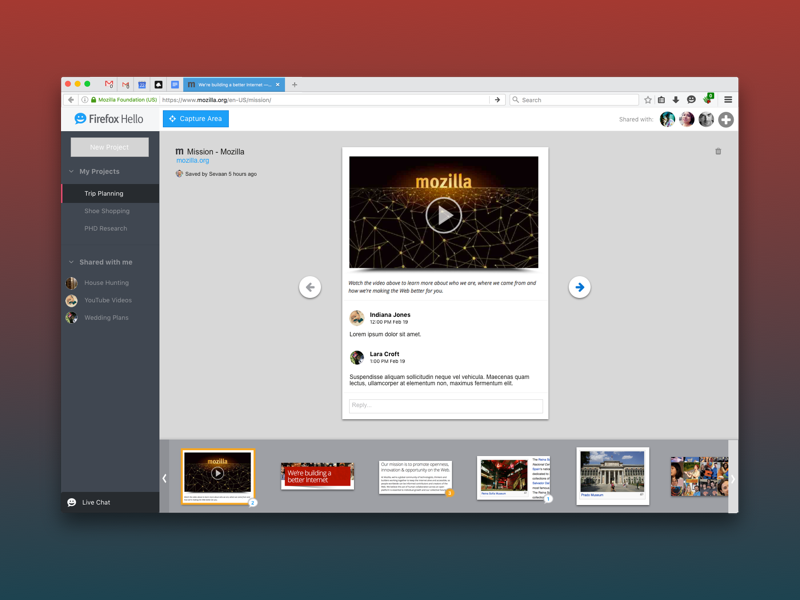800x600 pixels.
Task: Click the Firefox Hello logo
Action: pyautogui.click(x=109, y=119)
